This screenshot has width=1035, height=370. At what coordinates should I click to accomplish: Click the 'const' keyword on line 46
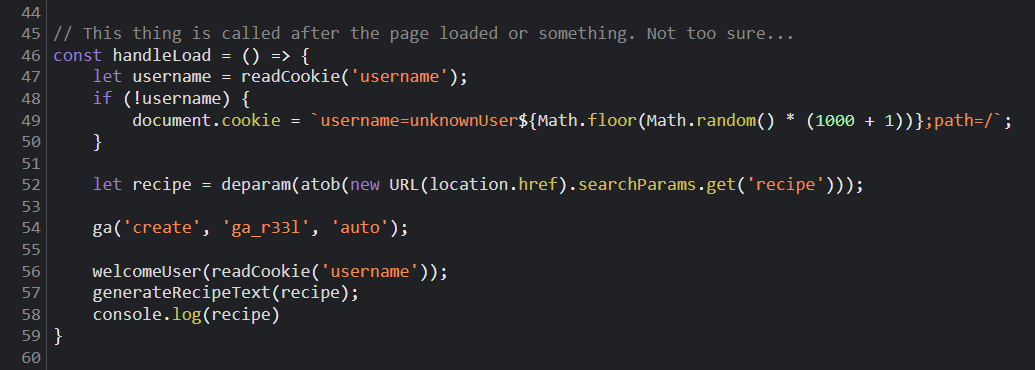click(x=78, y=55)
